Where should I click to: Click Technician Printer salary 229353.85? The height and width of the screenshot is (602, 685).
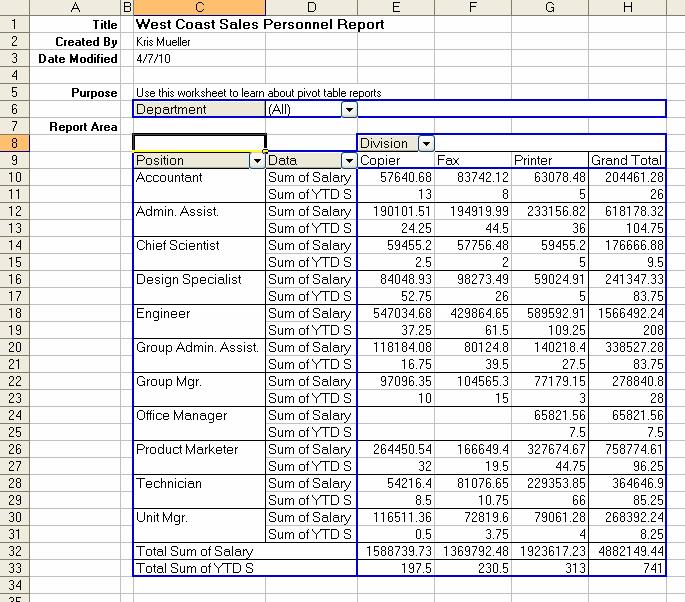tap(550, 484)
